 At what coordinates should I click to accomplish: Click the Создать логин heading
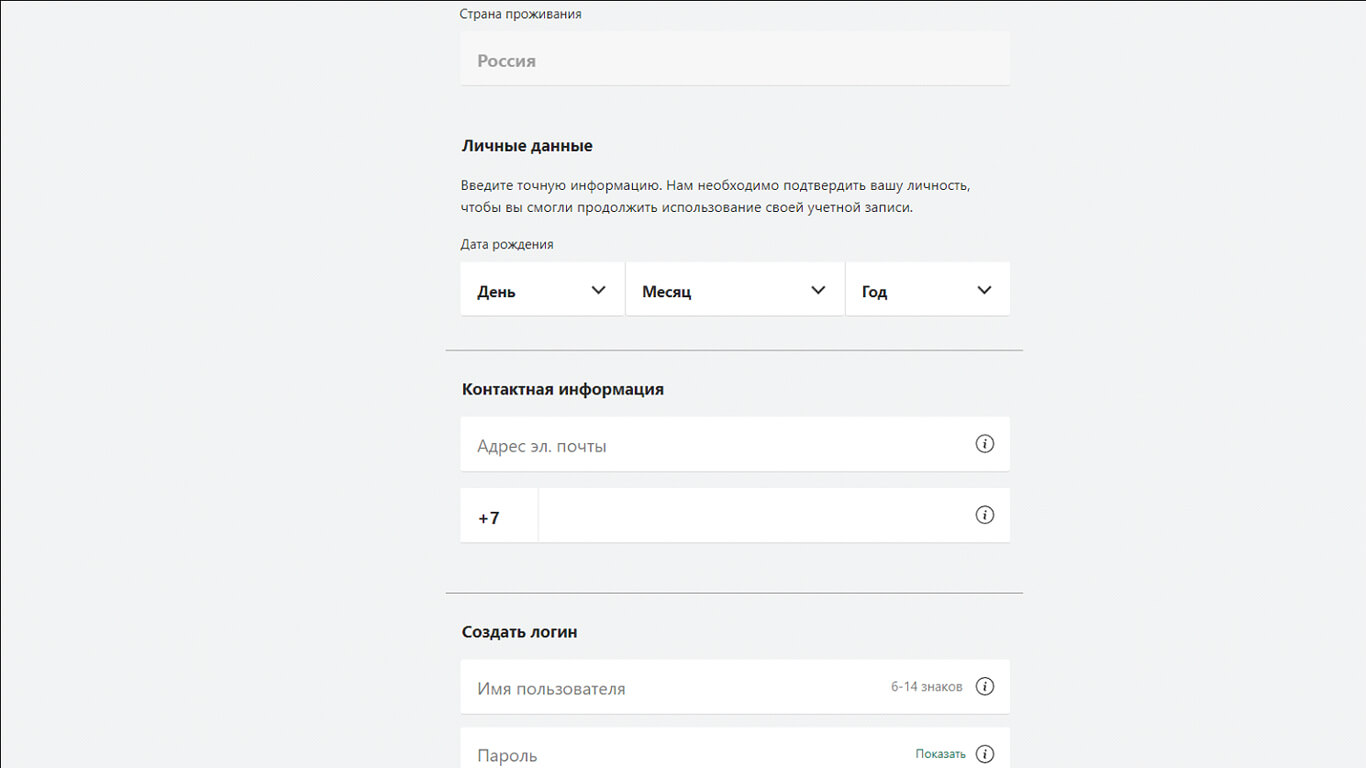[520, 632]
